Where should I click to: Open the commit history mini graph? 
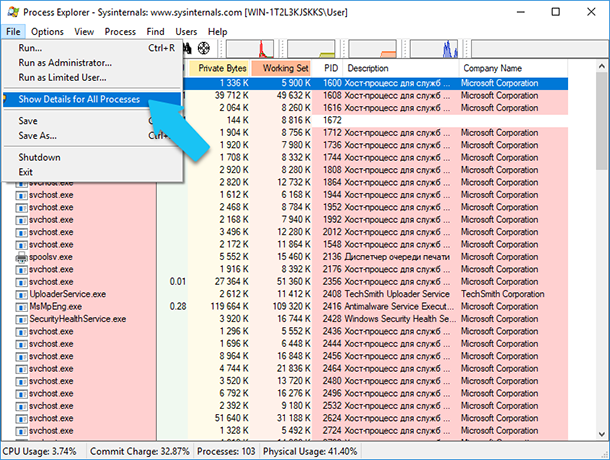(x=311, y=49)
